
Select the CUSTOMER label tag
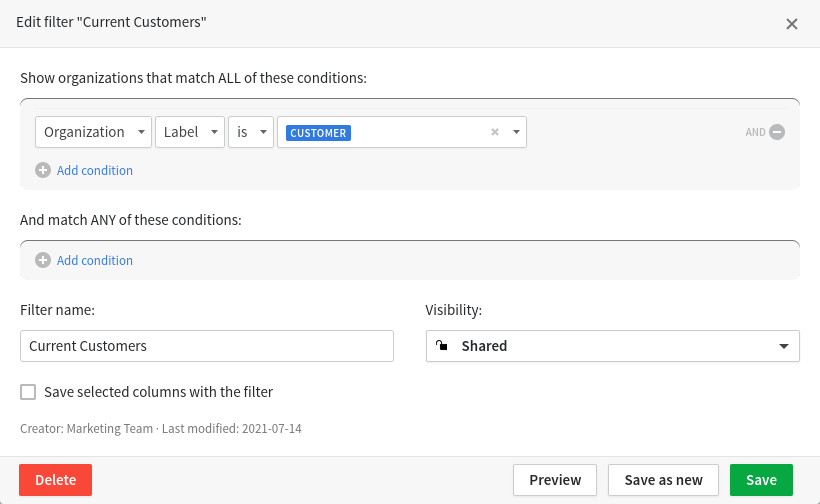[x=318, y=133]
